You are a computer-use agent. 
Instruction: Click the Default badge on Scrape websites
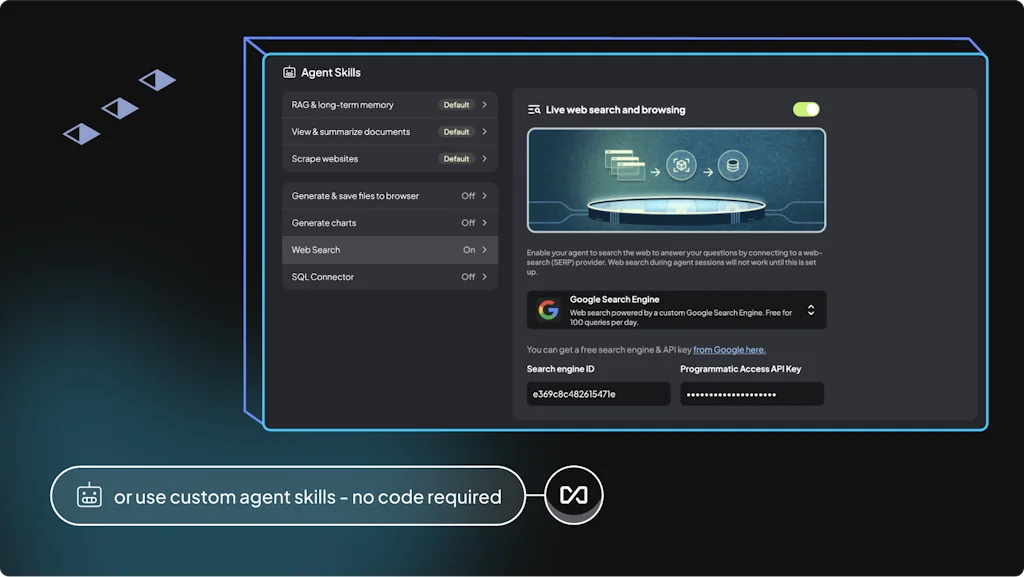[x=456, y=159]
